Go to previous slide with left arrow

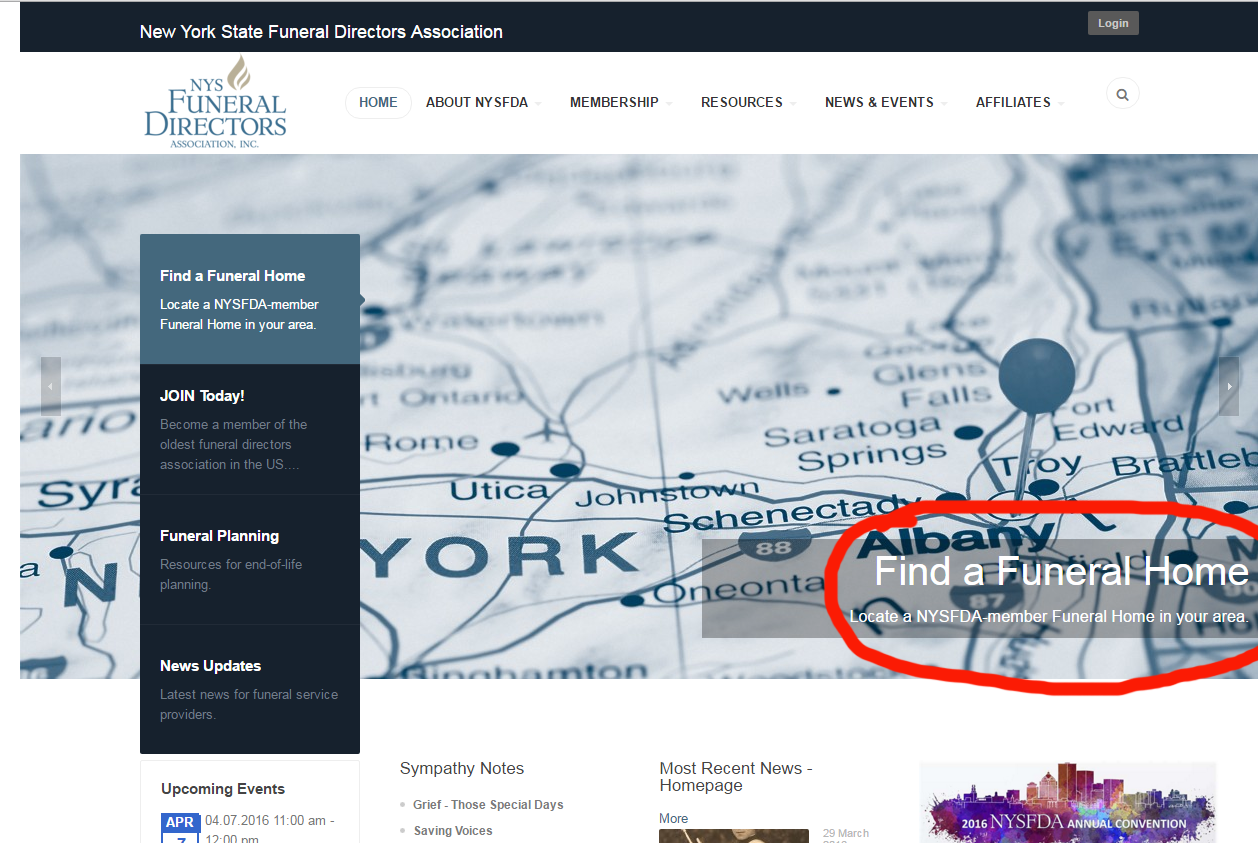pos(51,386)
